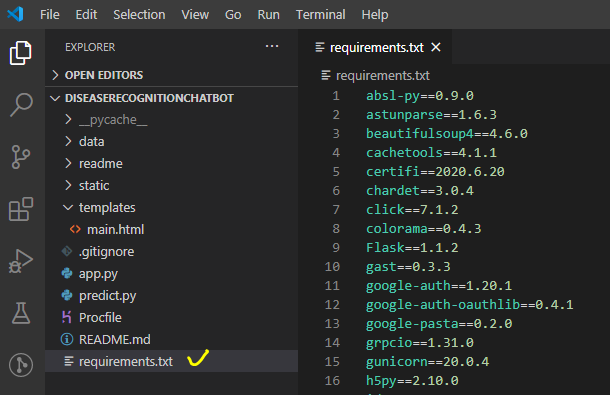
Task: Open the Testing flask icon
Action: tap(21, 313)
